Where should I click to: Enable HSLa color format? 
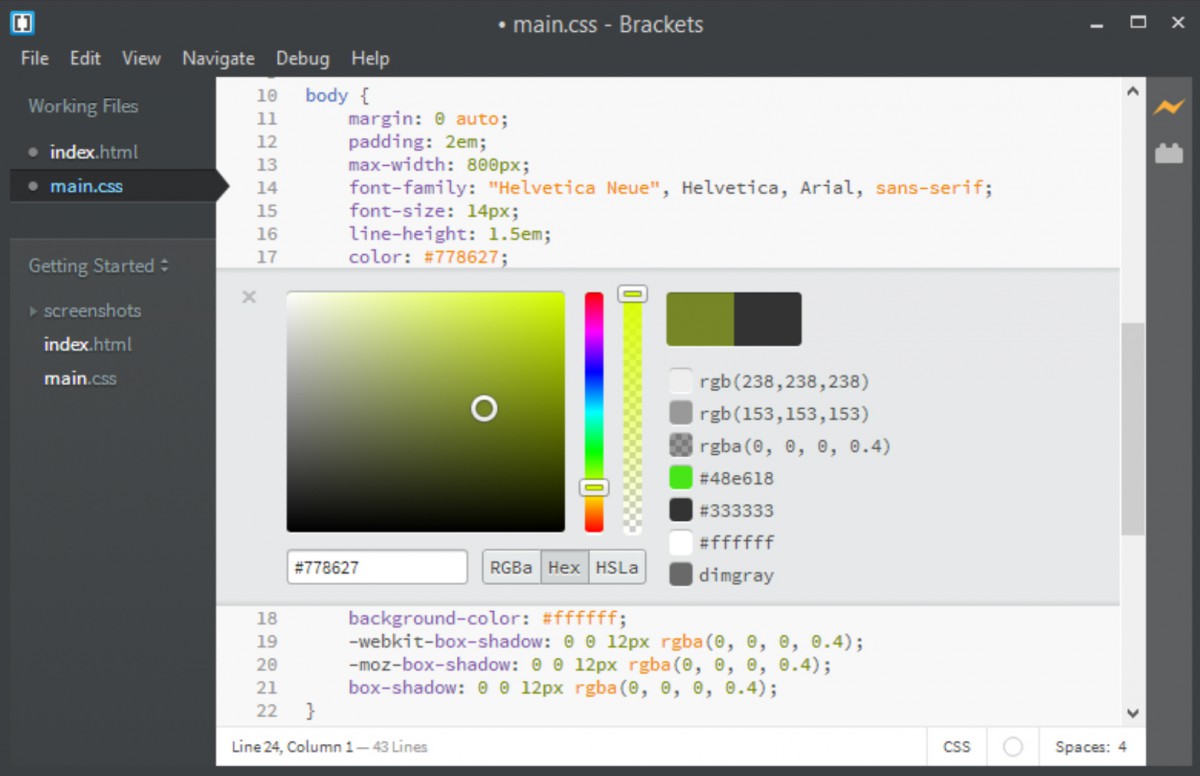pyautogui.click(x=617, y=566)
